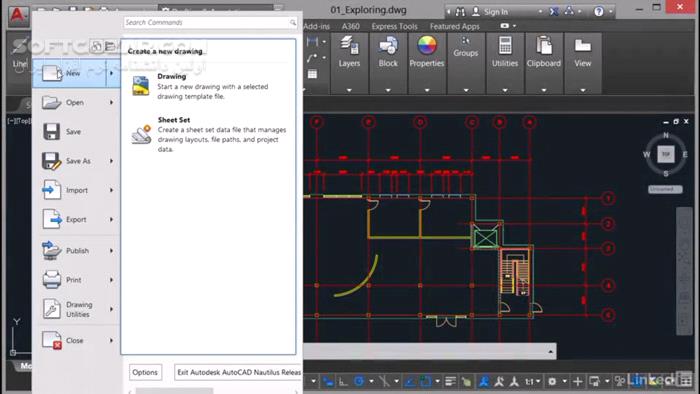Click the search magnifier in Search Commands
Screen dimensions: 700x394
point(292,22)
